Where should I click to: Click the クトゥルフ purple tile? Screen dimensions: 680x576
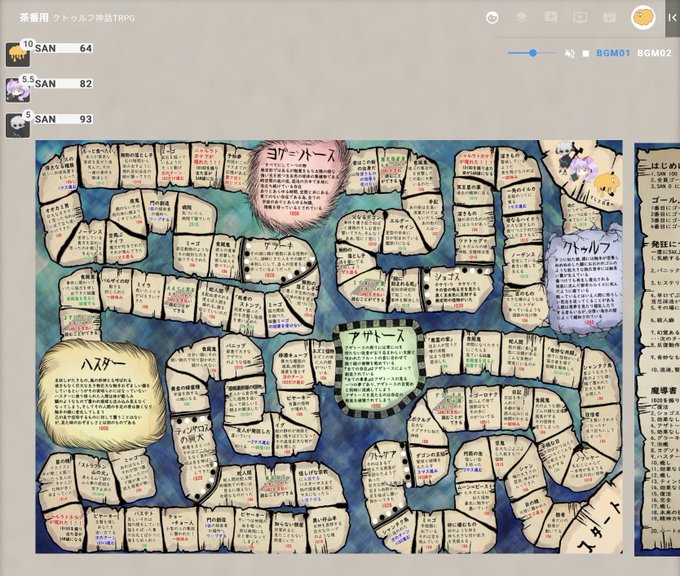[585, 282]
